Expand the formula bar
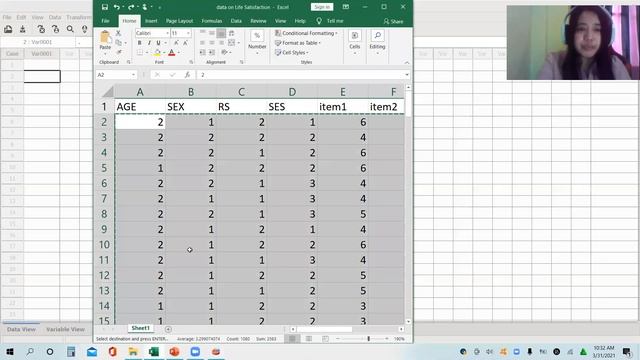 pyautogui.click(x=407, y=75)
